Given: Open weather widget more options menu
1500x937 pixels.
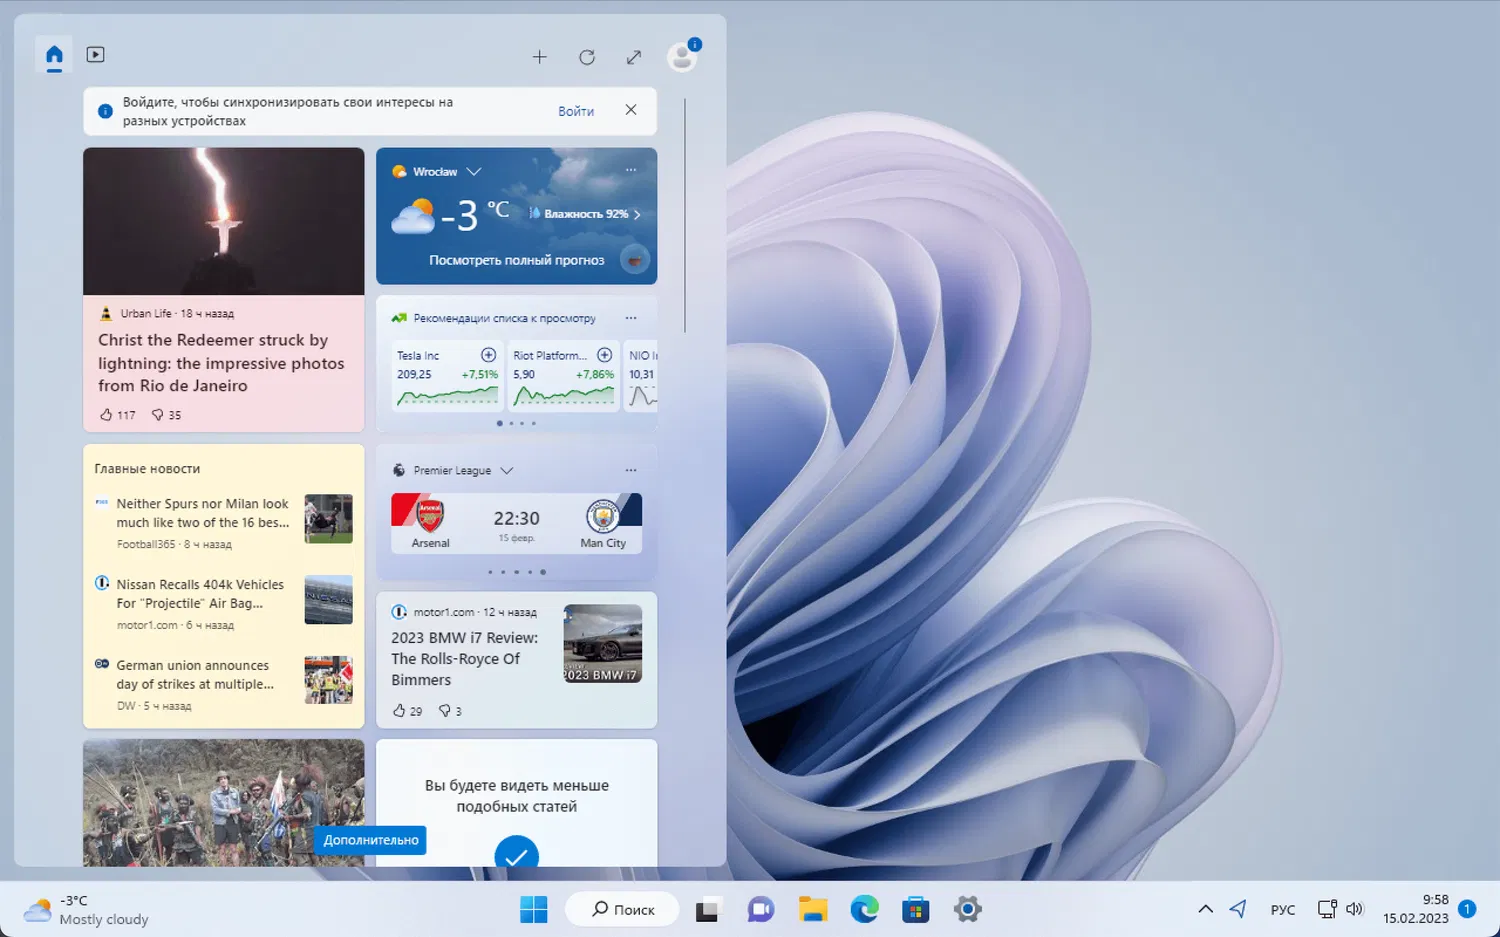Looking at the screenshot, I should tap(631, 171).
